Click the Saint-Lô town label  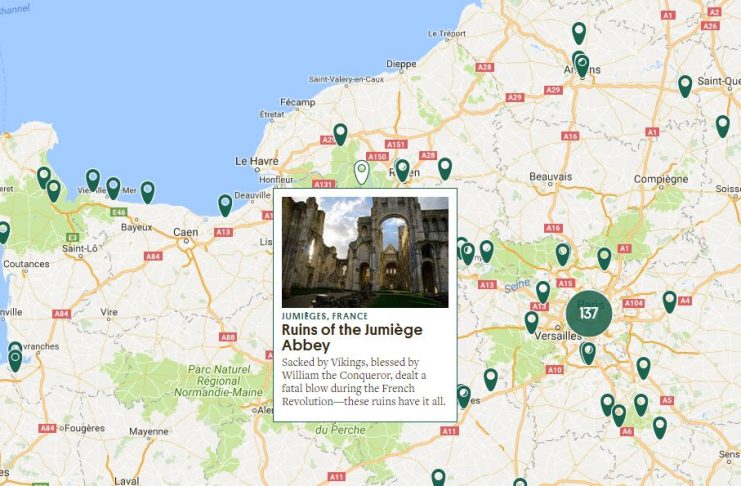coord(79,248)
